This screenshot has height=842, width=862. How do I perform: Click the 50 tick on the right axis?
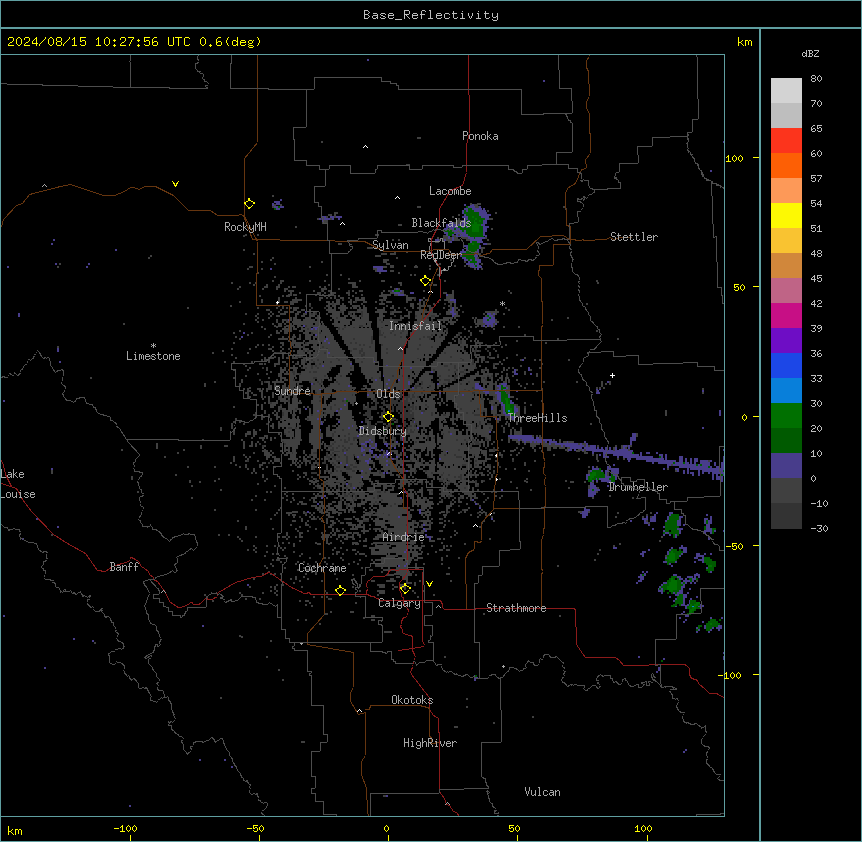(739, 287)
